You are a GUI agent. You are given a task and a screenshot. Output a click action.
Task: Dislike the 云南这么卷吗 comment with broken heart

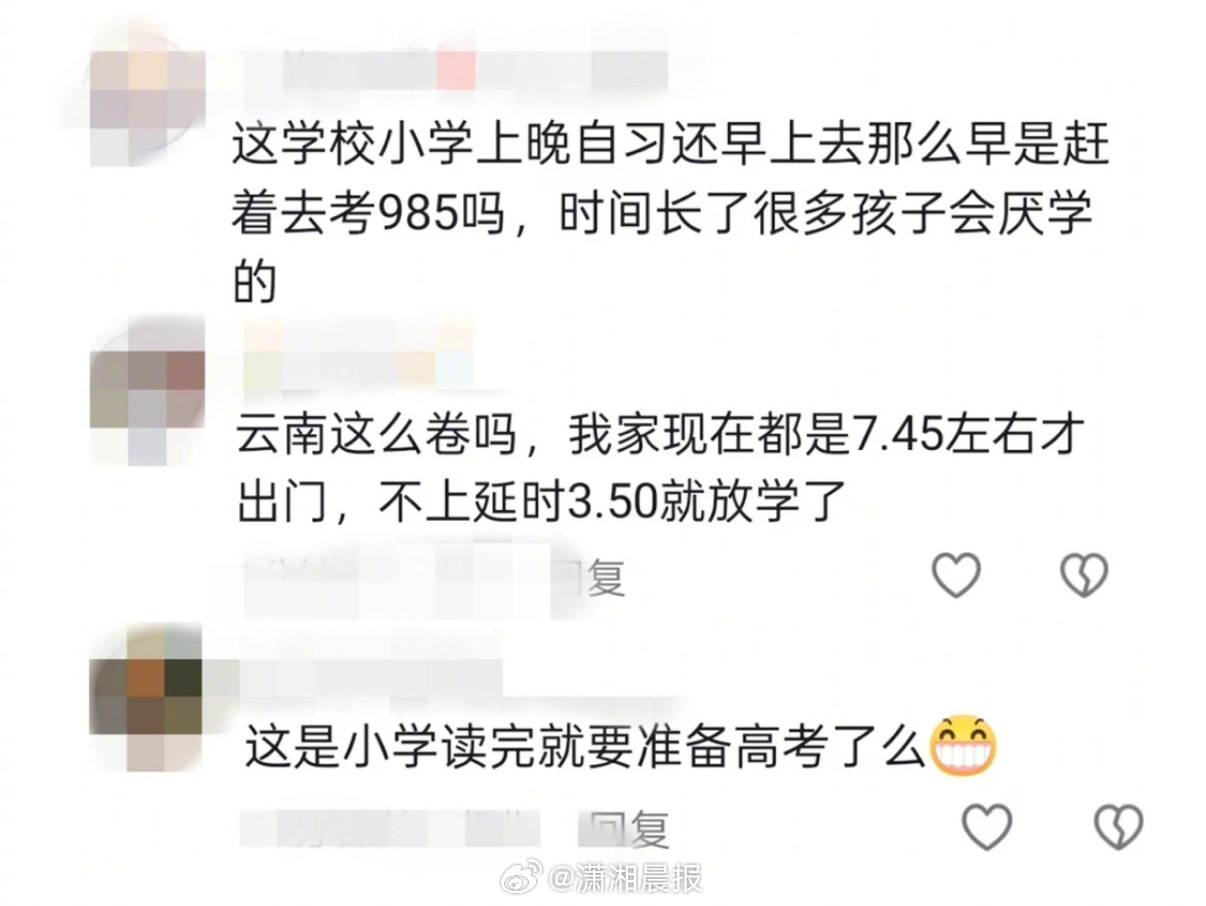(x=1084, y=575)
